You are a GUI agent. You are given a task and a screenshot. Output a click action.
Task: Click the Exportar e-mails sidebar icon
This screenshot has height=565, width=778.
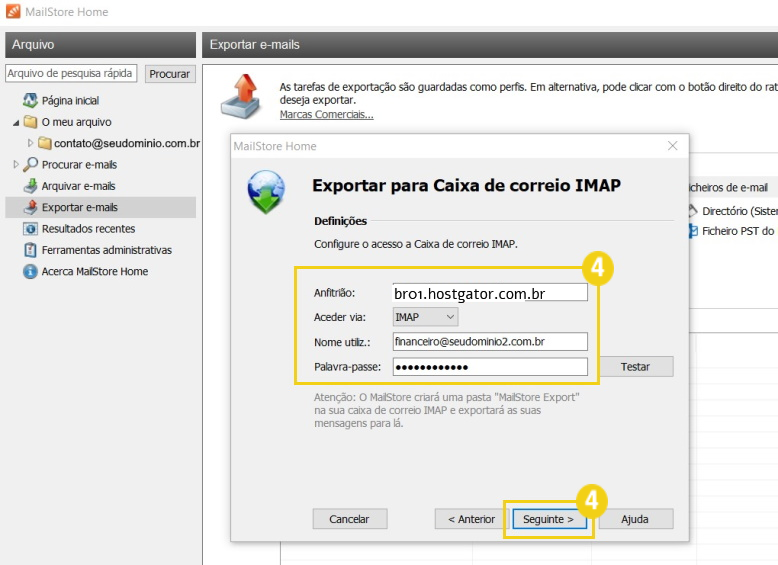[30, 207]
